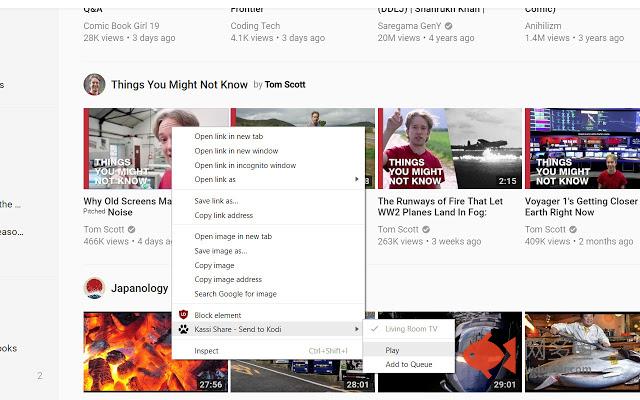Open the Voyager 1 video thumbnail
This screenshot has height=400, width=640.
(582, 148)
